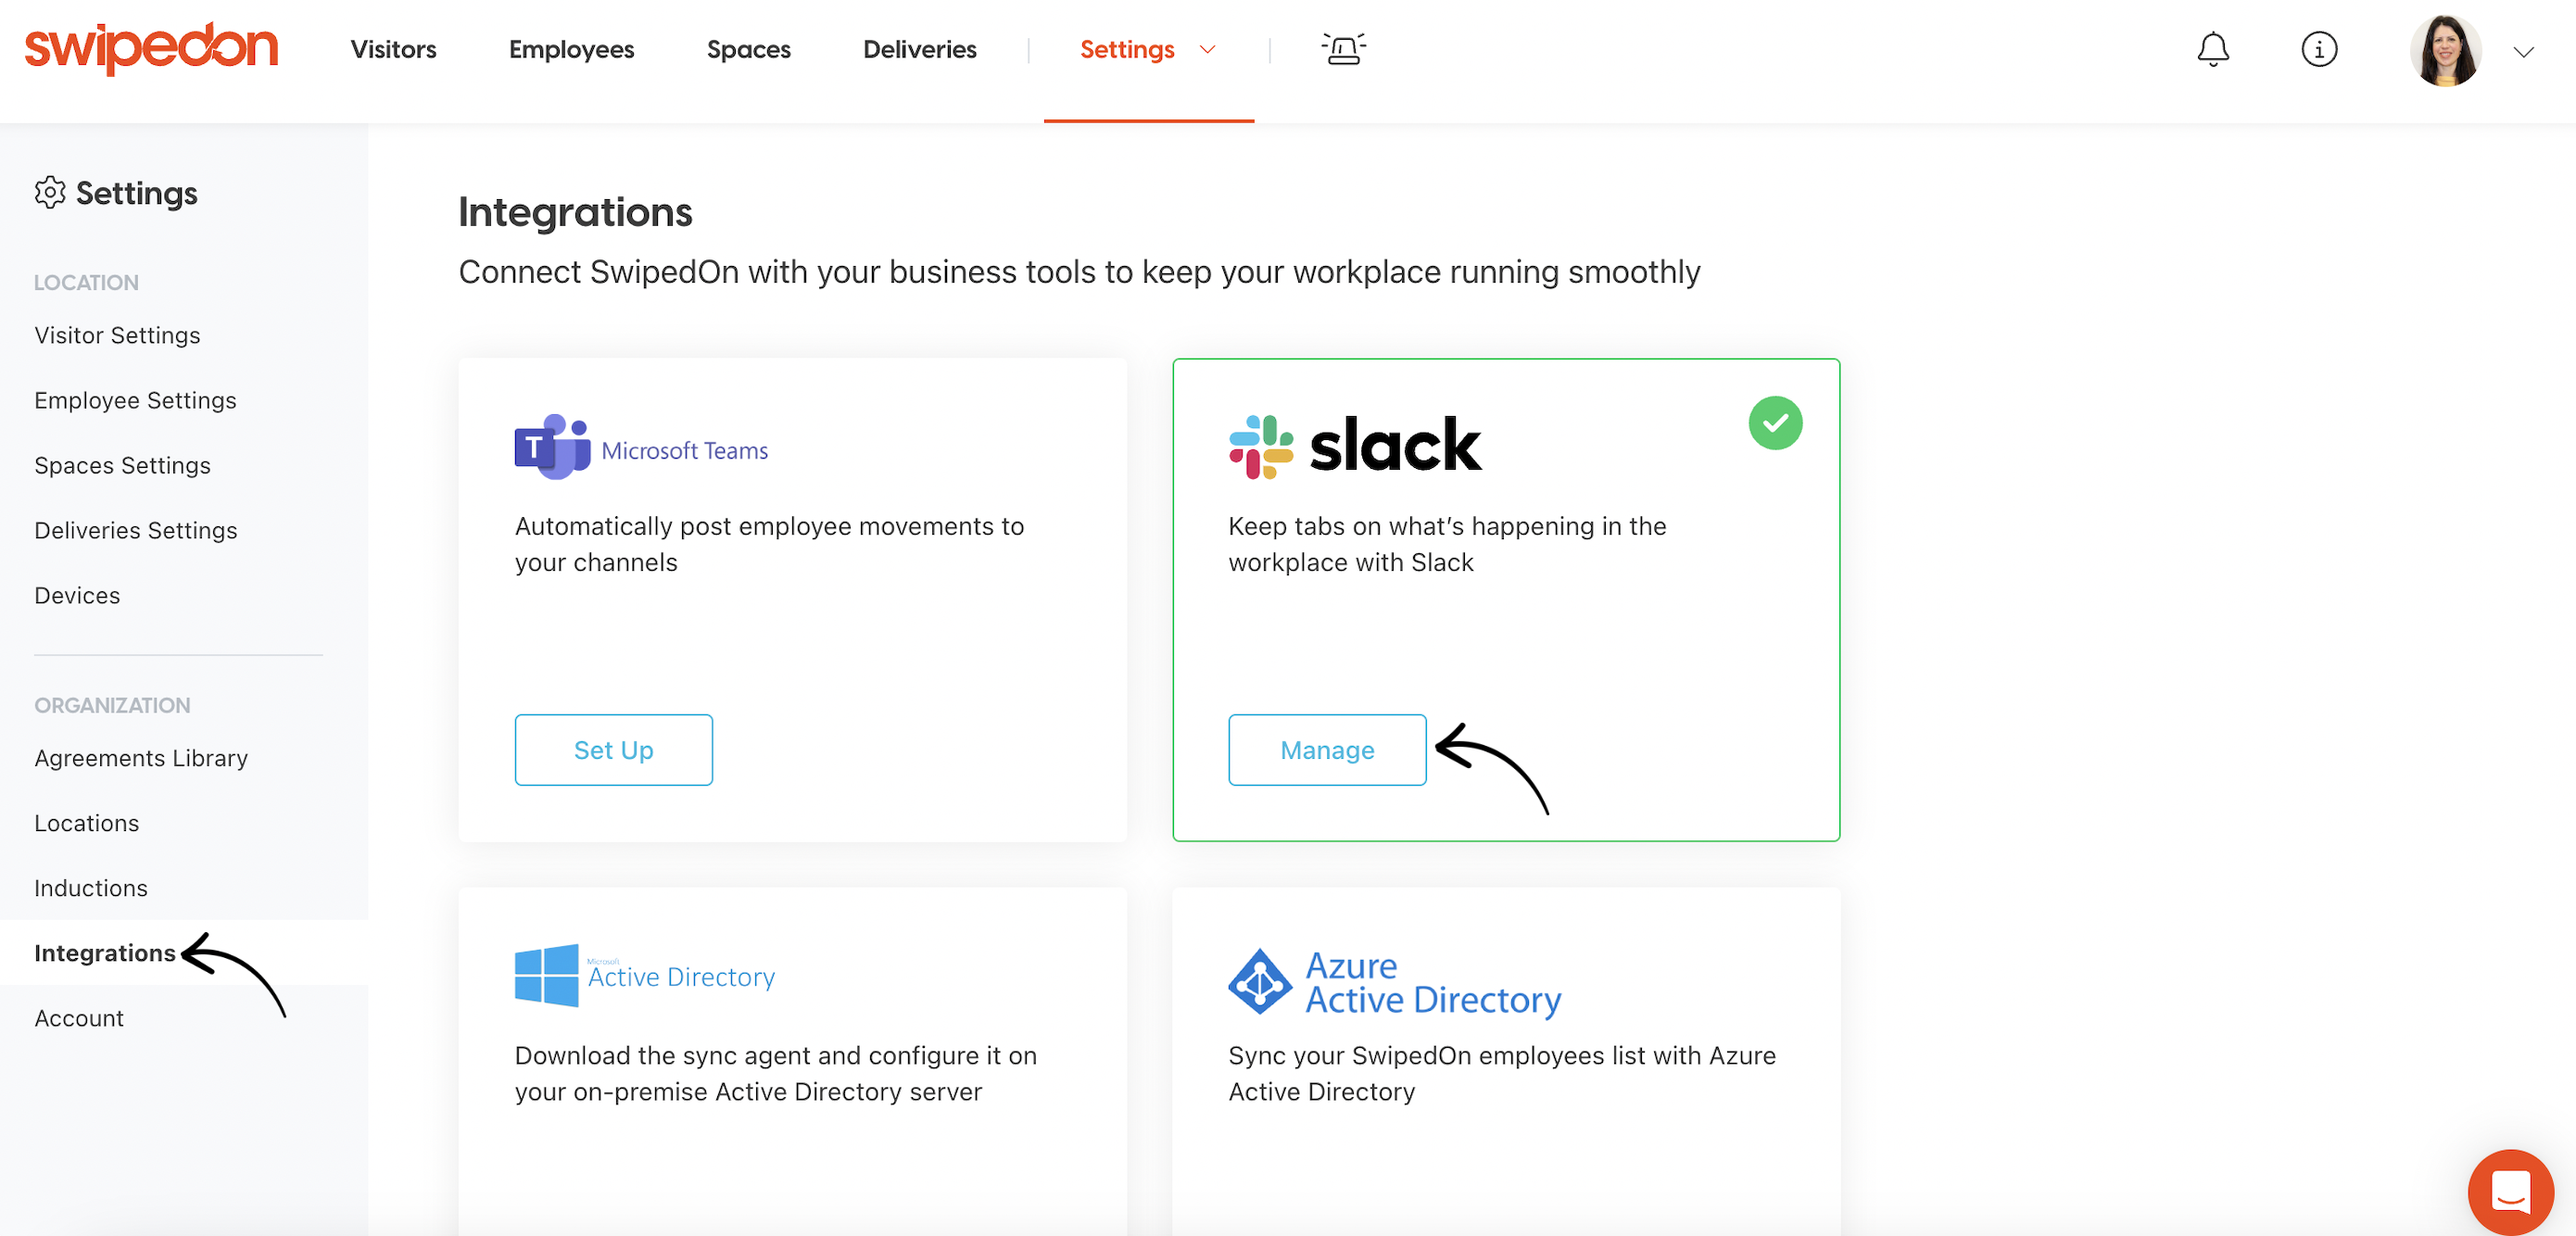Click the Integrations page heading
Viewport: 2576px width, 1236px height.
tap(575, 211)
